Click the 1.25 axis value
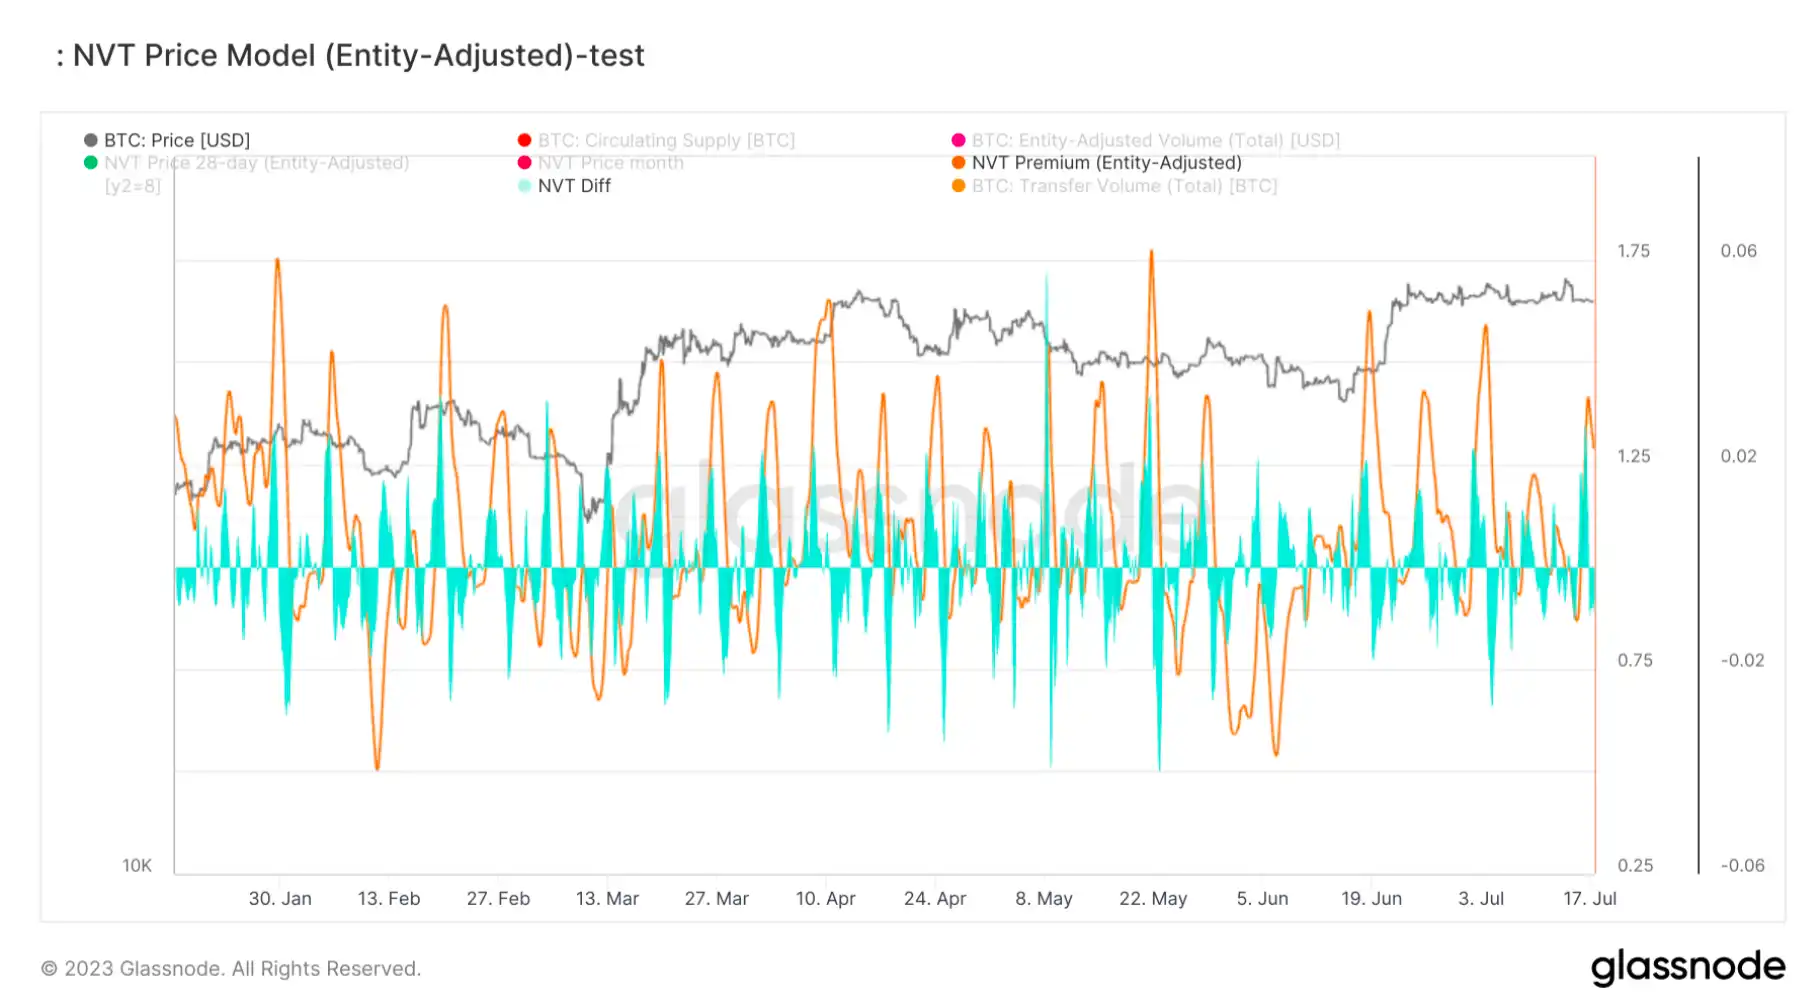1810x1004 pixels. [1634, 456]
